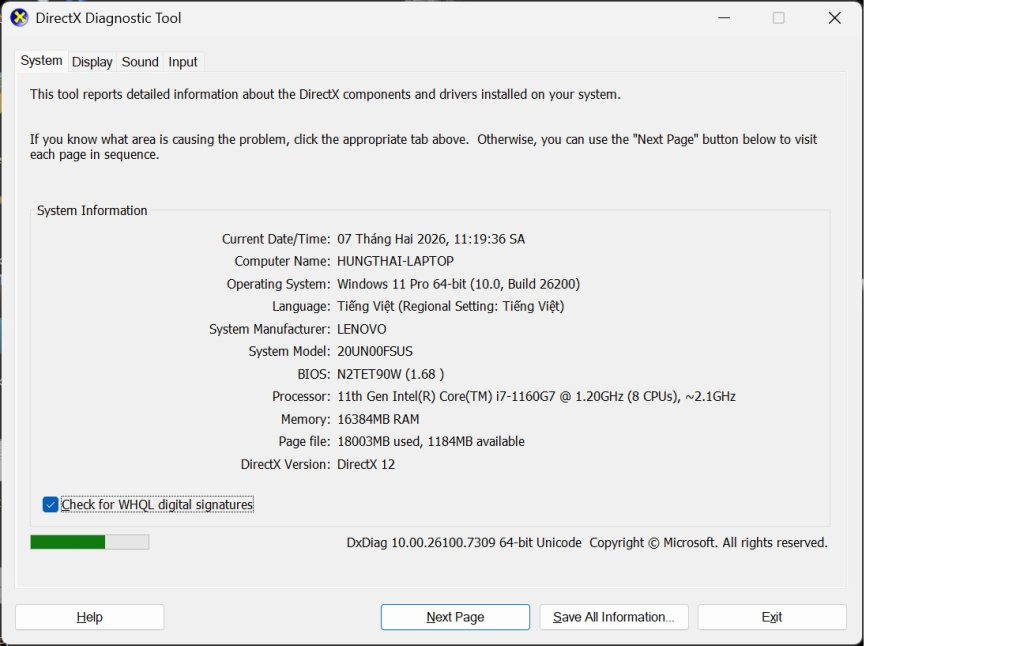This screenshot has width=1024, height=646.
Task: Click the DirectX 12 version value
Action: point(366,464)
